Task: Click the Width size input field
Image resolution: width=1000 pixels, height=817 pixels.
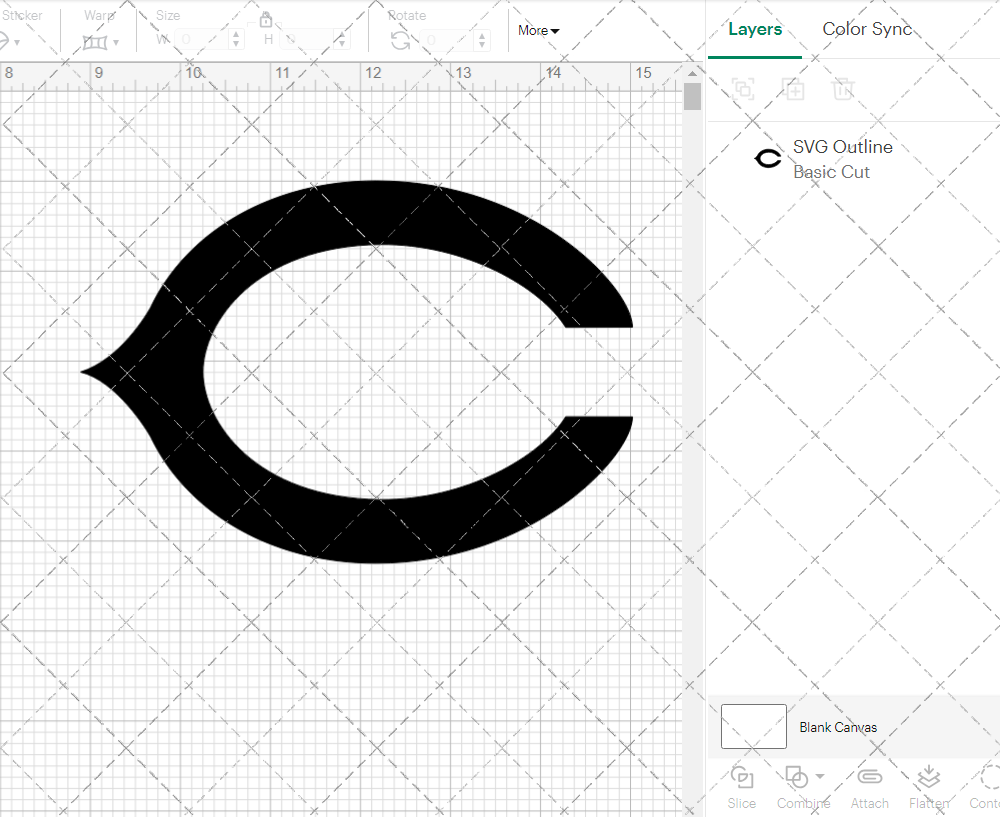Action: point(202,40)
